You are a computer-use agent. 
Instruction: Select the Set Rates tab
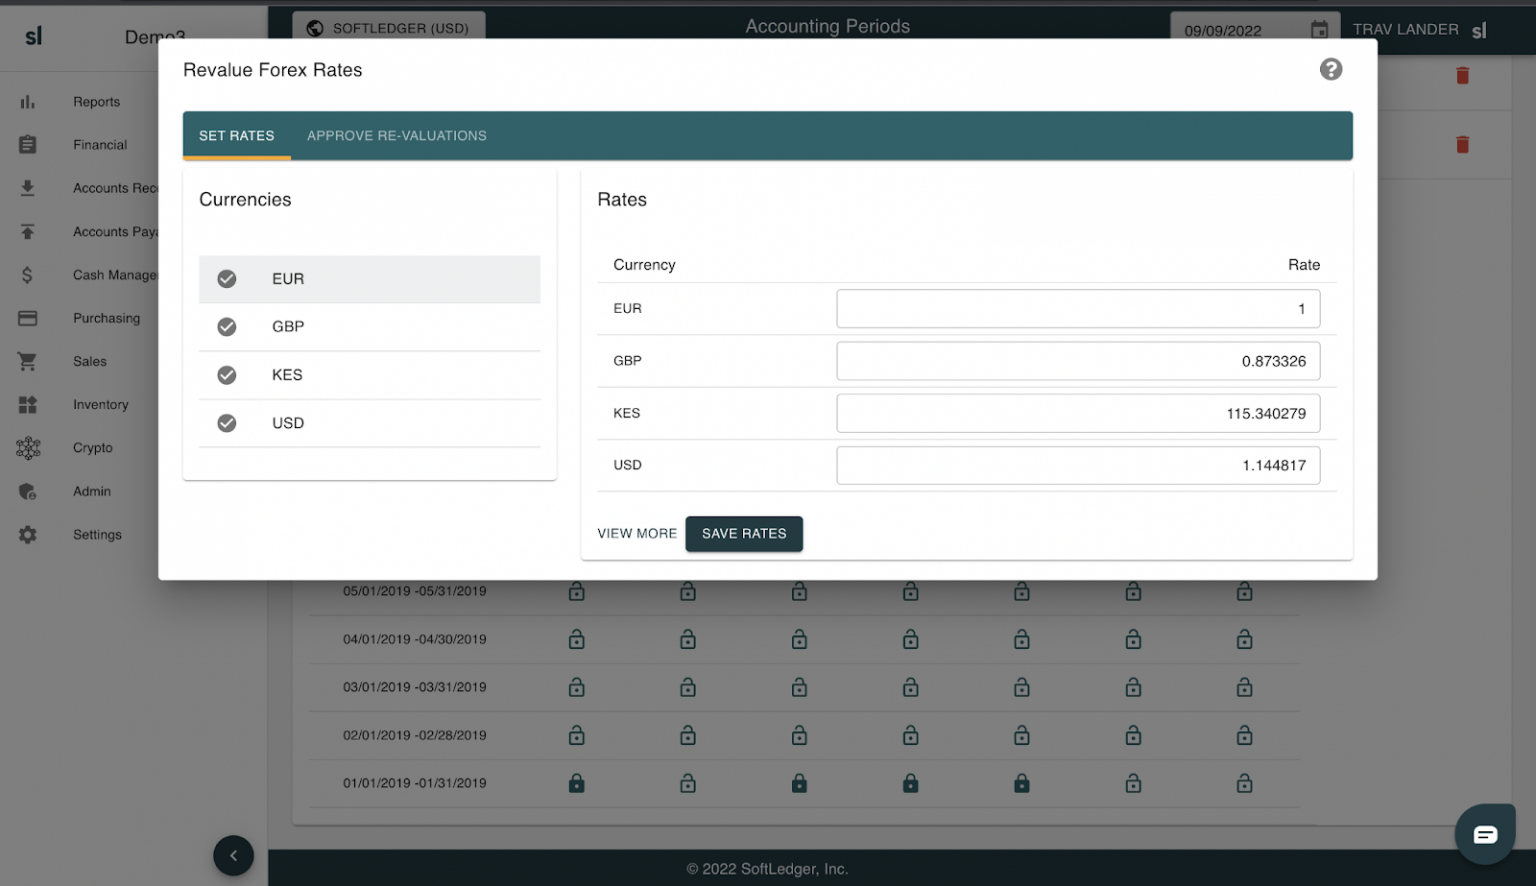coord(236,136)
